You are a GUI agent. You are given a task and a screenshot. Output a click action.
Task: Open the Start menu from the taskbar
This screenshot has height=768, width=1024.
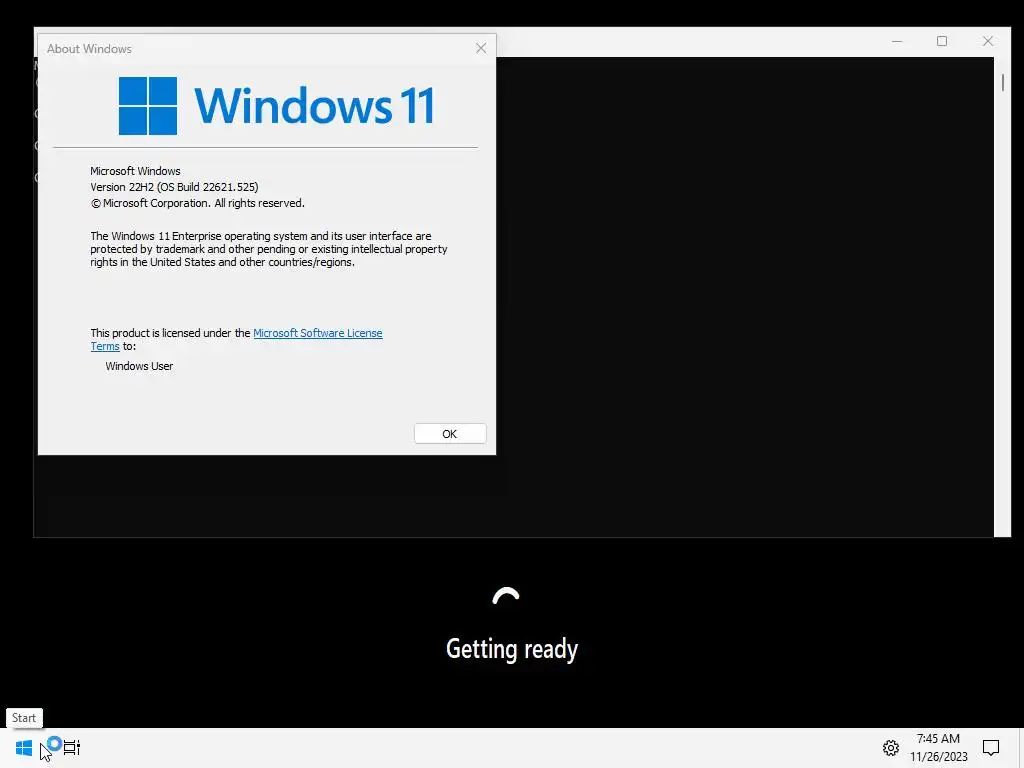coord(24,747)
